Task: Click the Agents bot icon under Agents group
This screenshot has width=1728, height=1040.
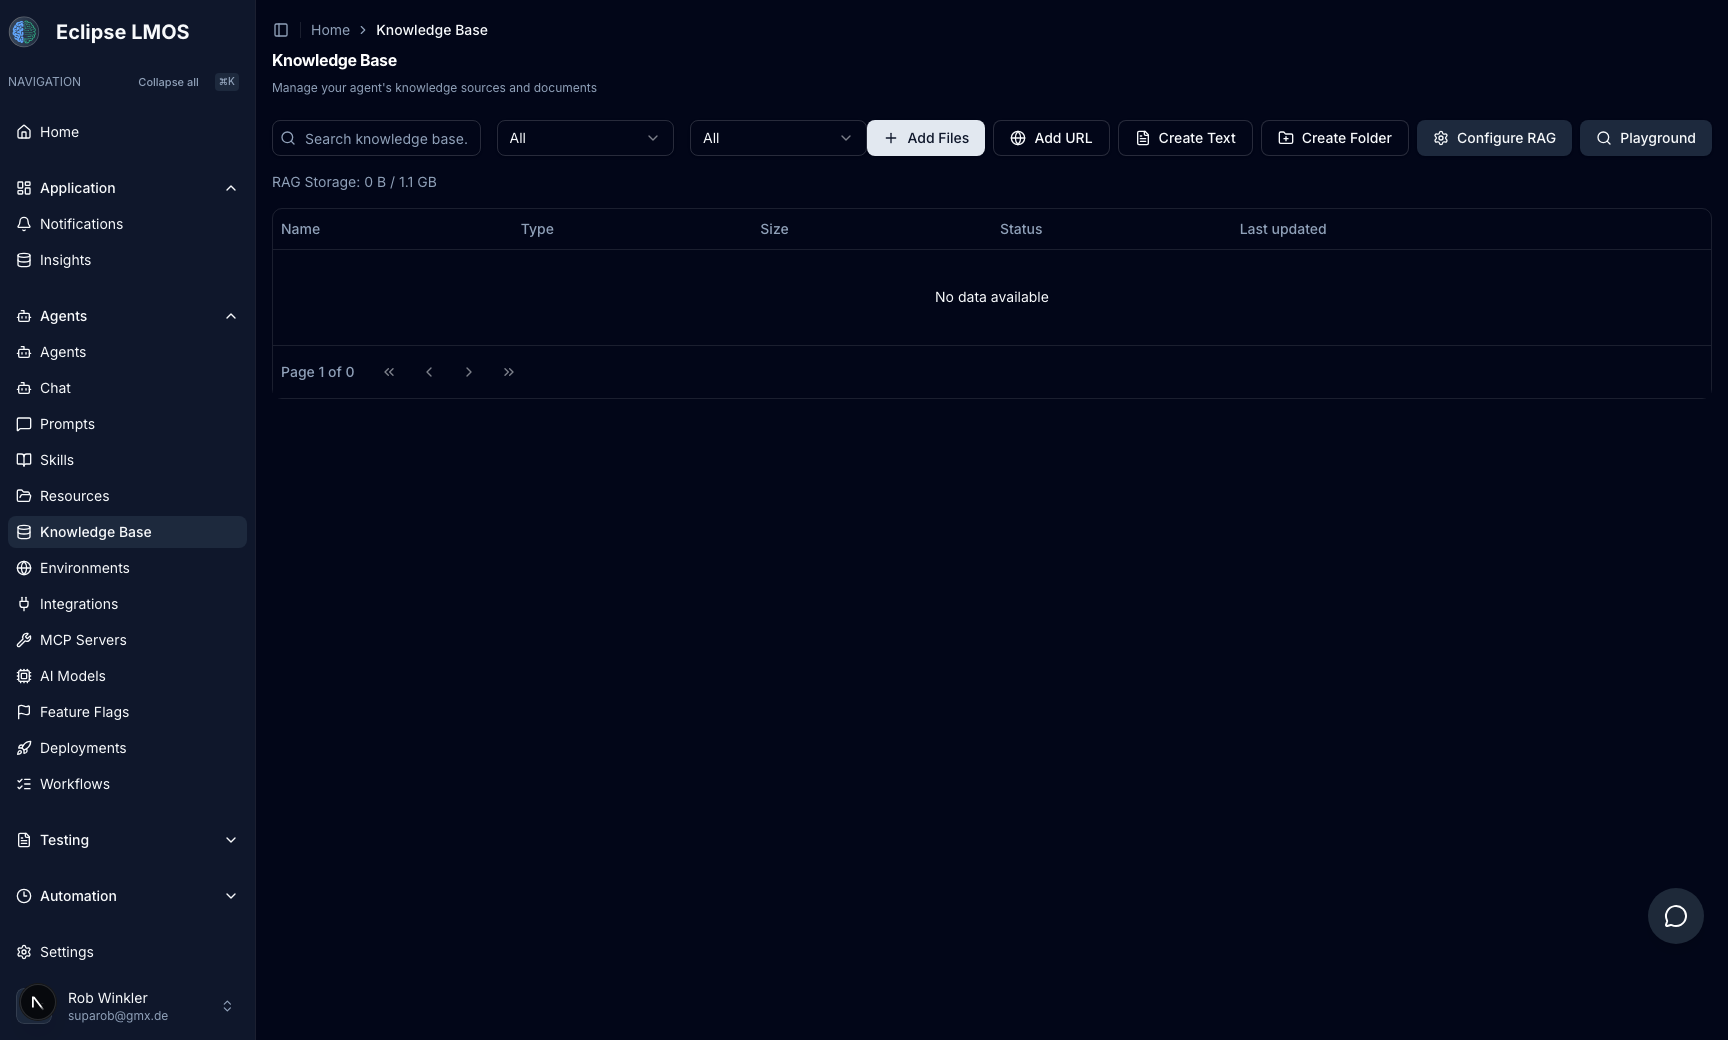Action: tap(24, 352)
